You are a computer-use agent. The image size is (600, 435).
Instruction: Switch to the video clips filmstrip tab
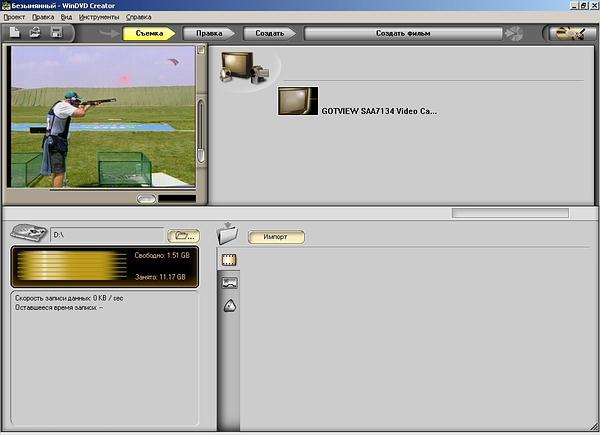229,261
